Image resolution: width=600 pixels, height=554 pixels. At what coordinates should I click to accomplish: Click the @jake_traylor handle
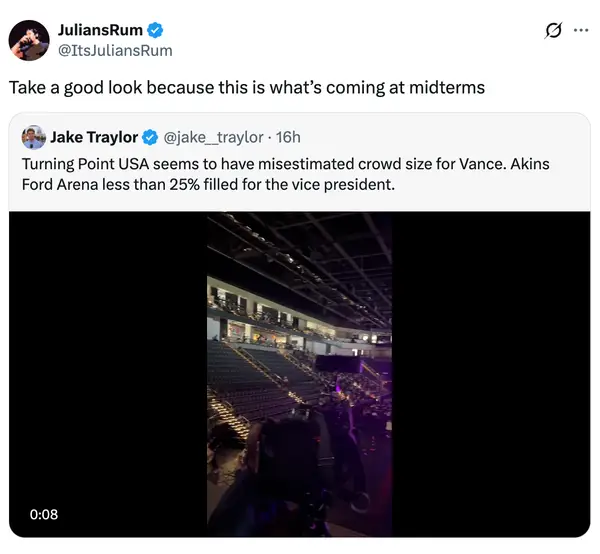pyautogui.click(x=212, y=137)
